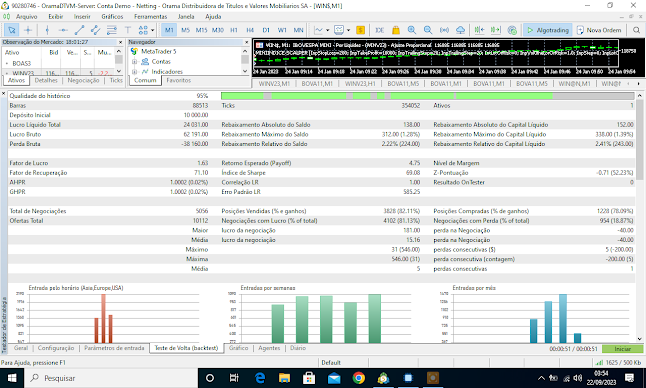Viewport: 646px width, 388px height.
Task: Choose the equidistant channel tool
Action: point(96,30)
